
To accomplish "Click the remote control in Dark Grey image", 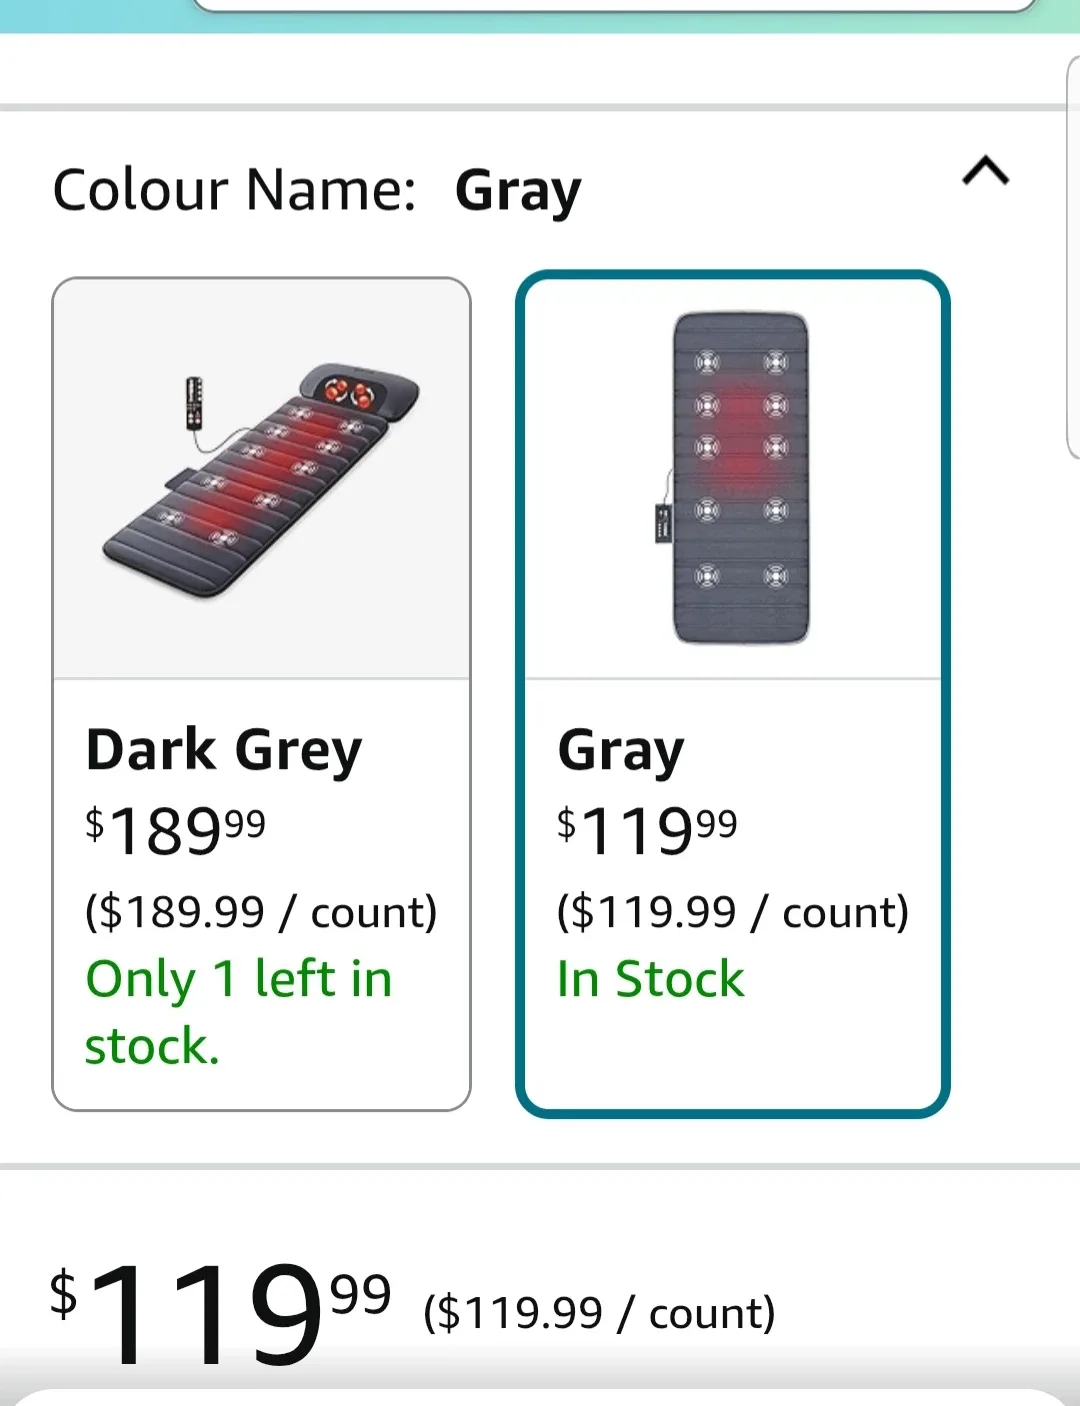I will pyautogui.click(x=195, y=404).
